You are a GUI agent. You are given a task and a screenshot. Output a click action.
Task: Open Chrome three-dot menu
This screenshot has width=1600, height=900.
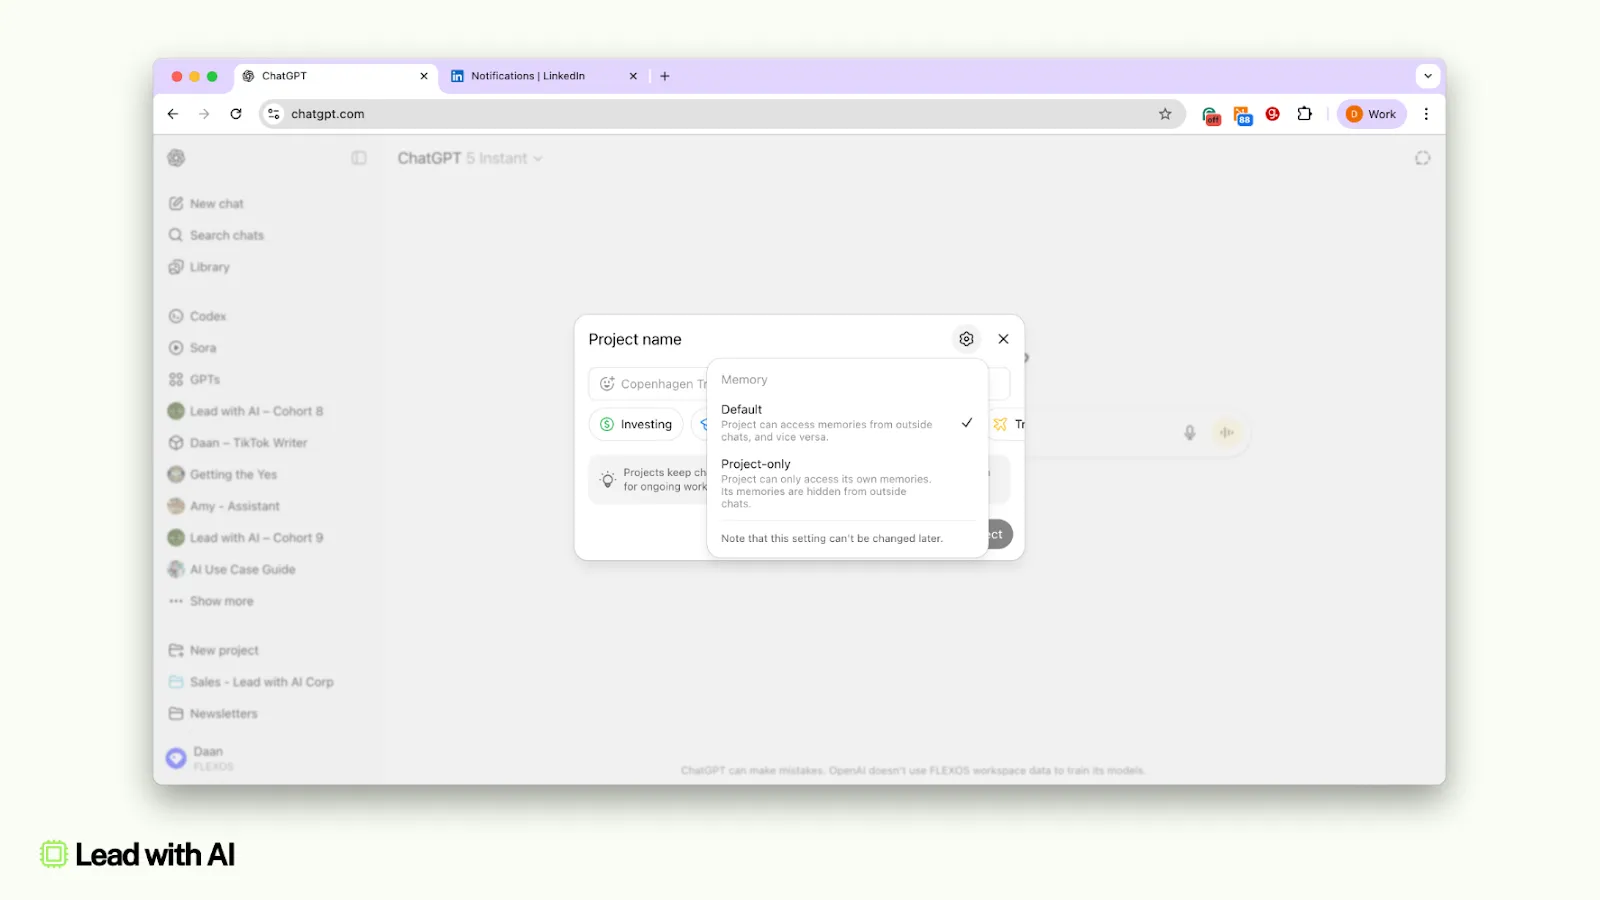click(1426, 114)
